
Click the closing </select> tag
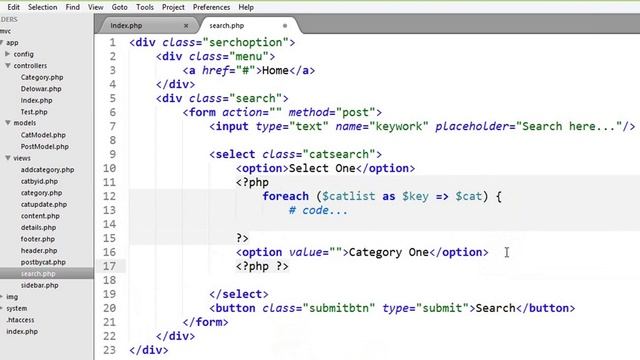pos(239,294)
